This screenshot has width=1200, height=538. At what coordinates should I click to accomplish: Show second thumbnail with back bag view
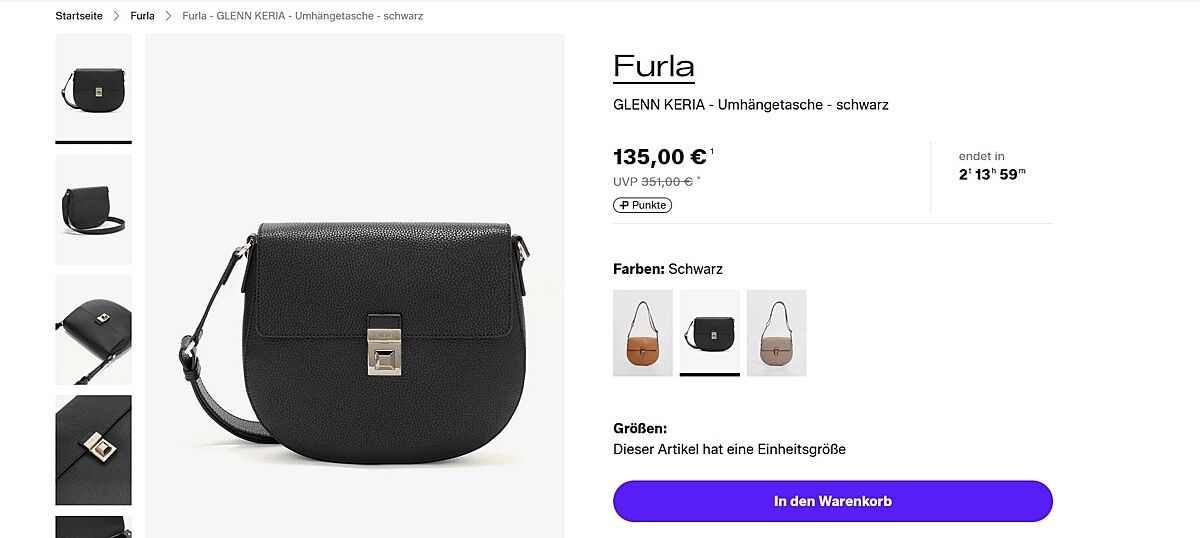coord(93,209)
